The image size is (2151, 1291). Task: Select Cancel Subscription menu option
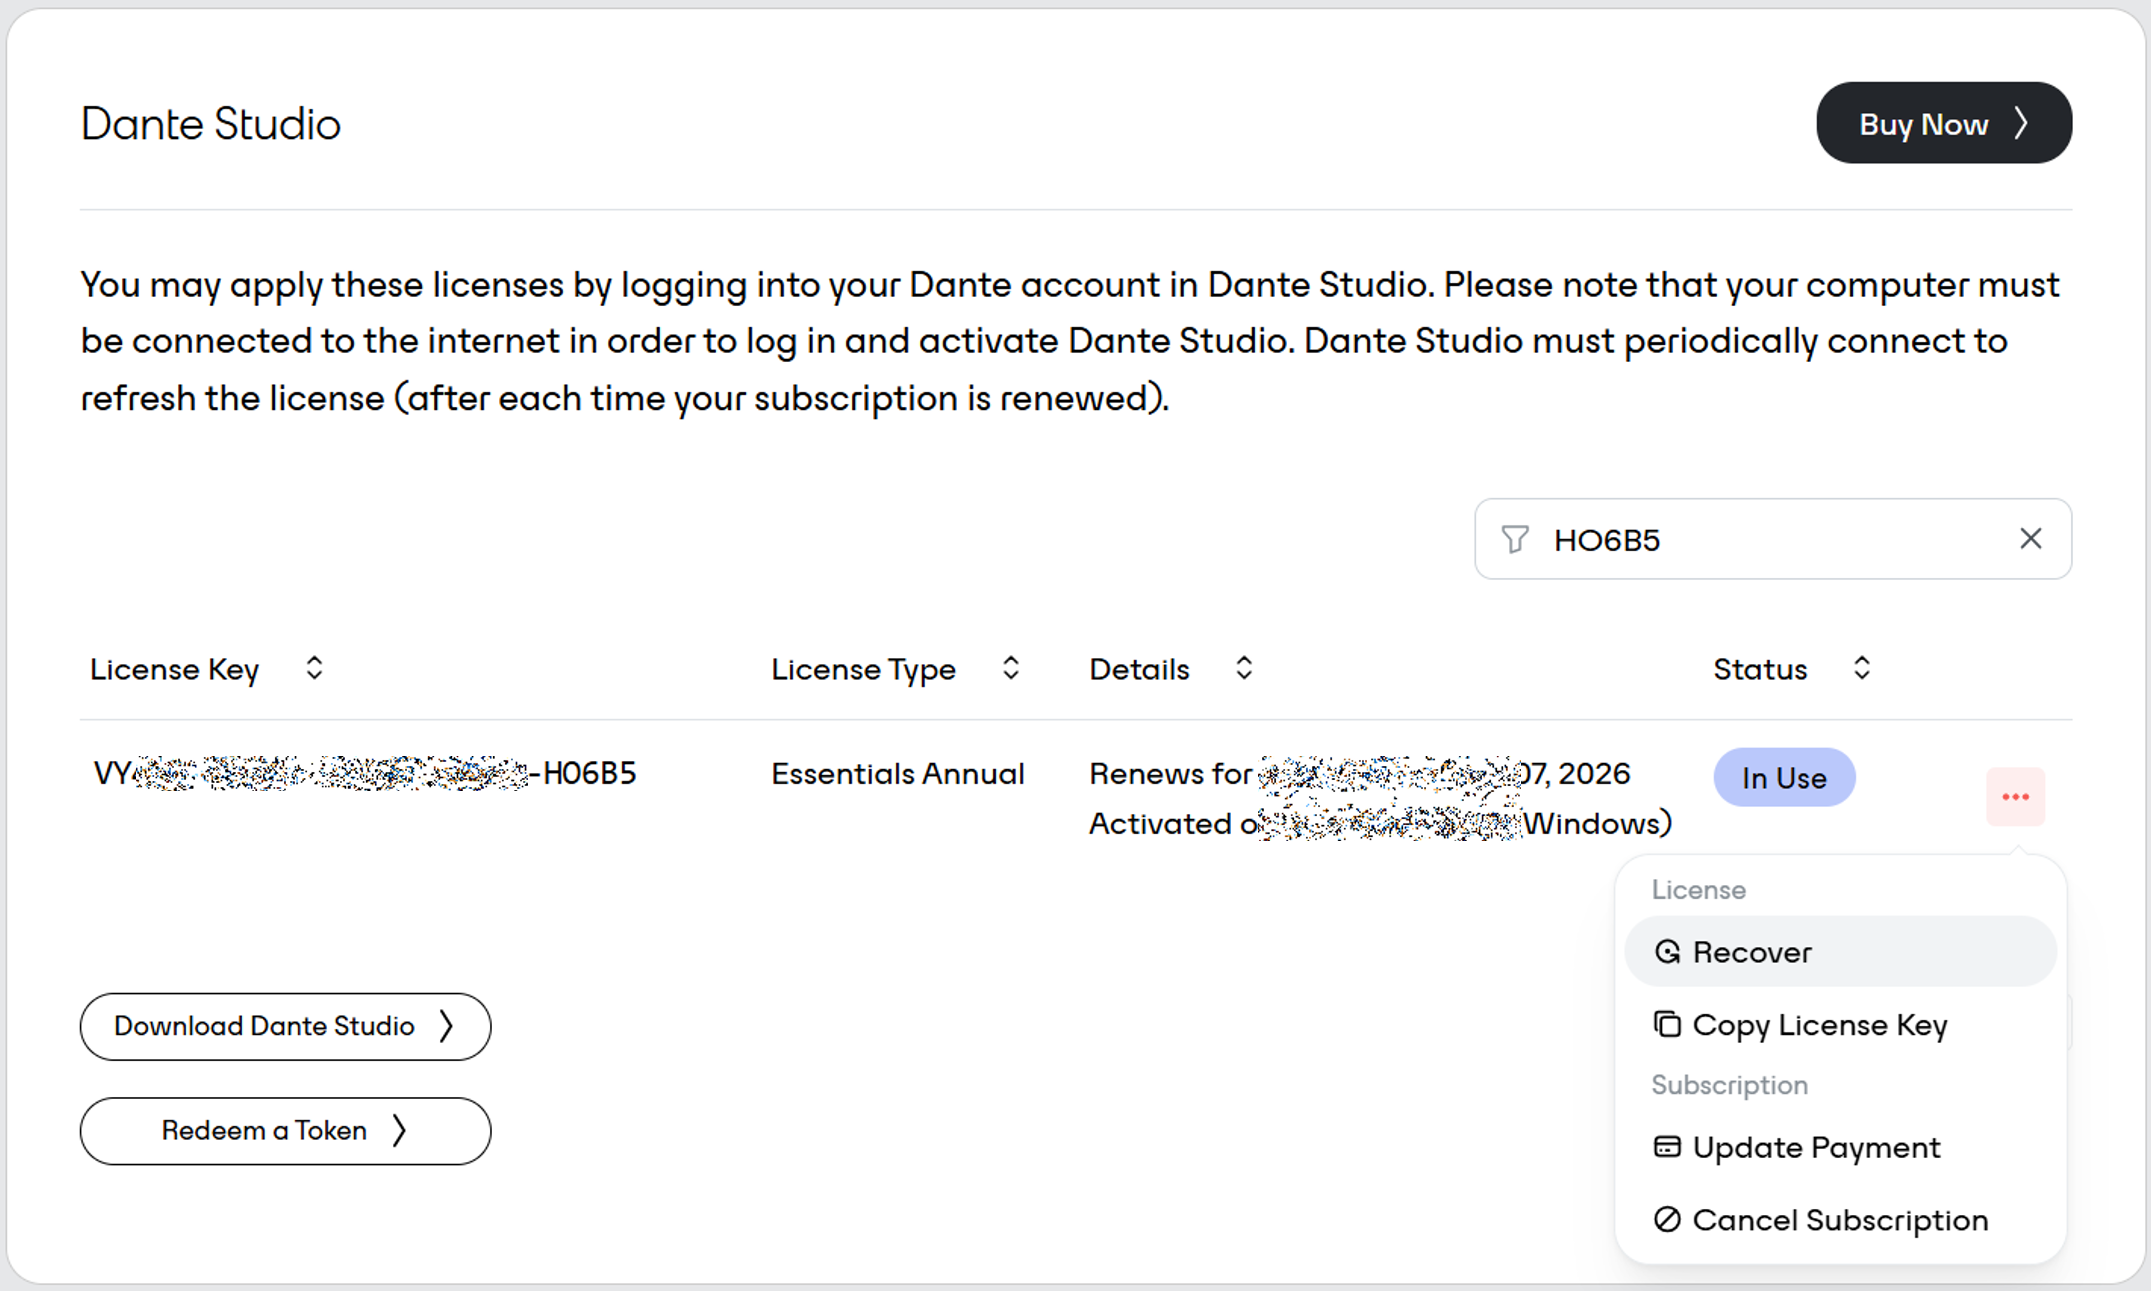click(1840, 1220)
